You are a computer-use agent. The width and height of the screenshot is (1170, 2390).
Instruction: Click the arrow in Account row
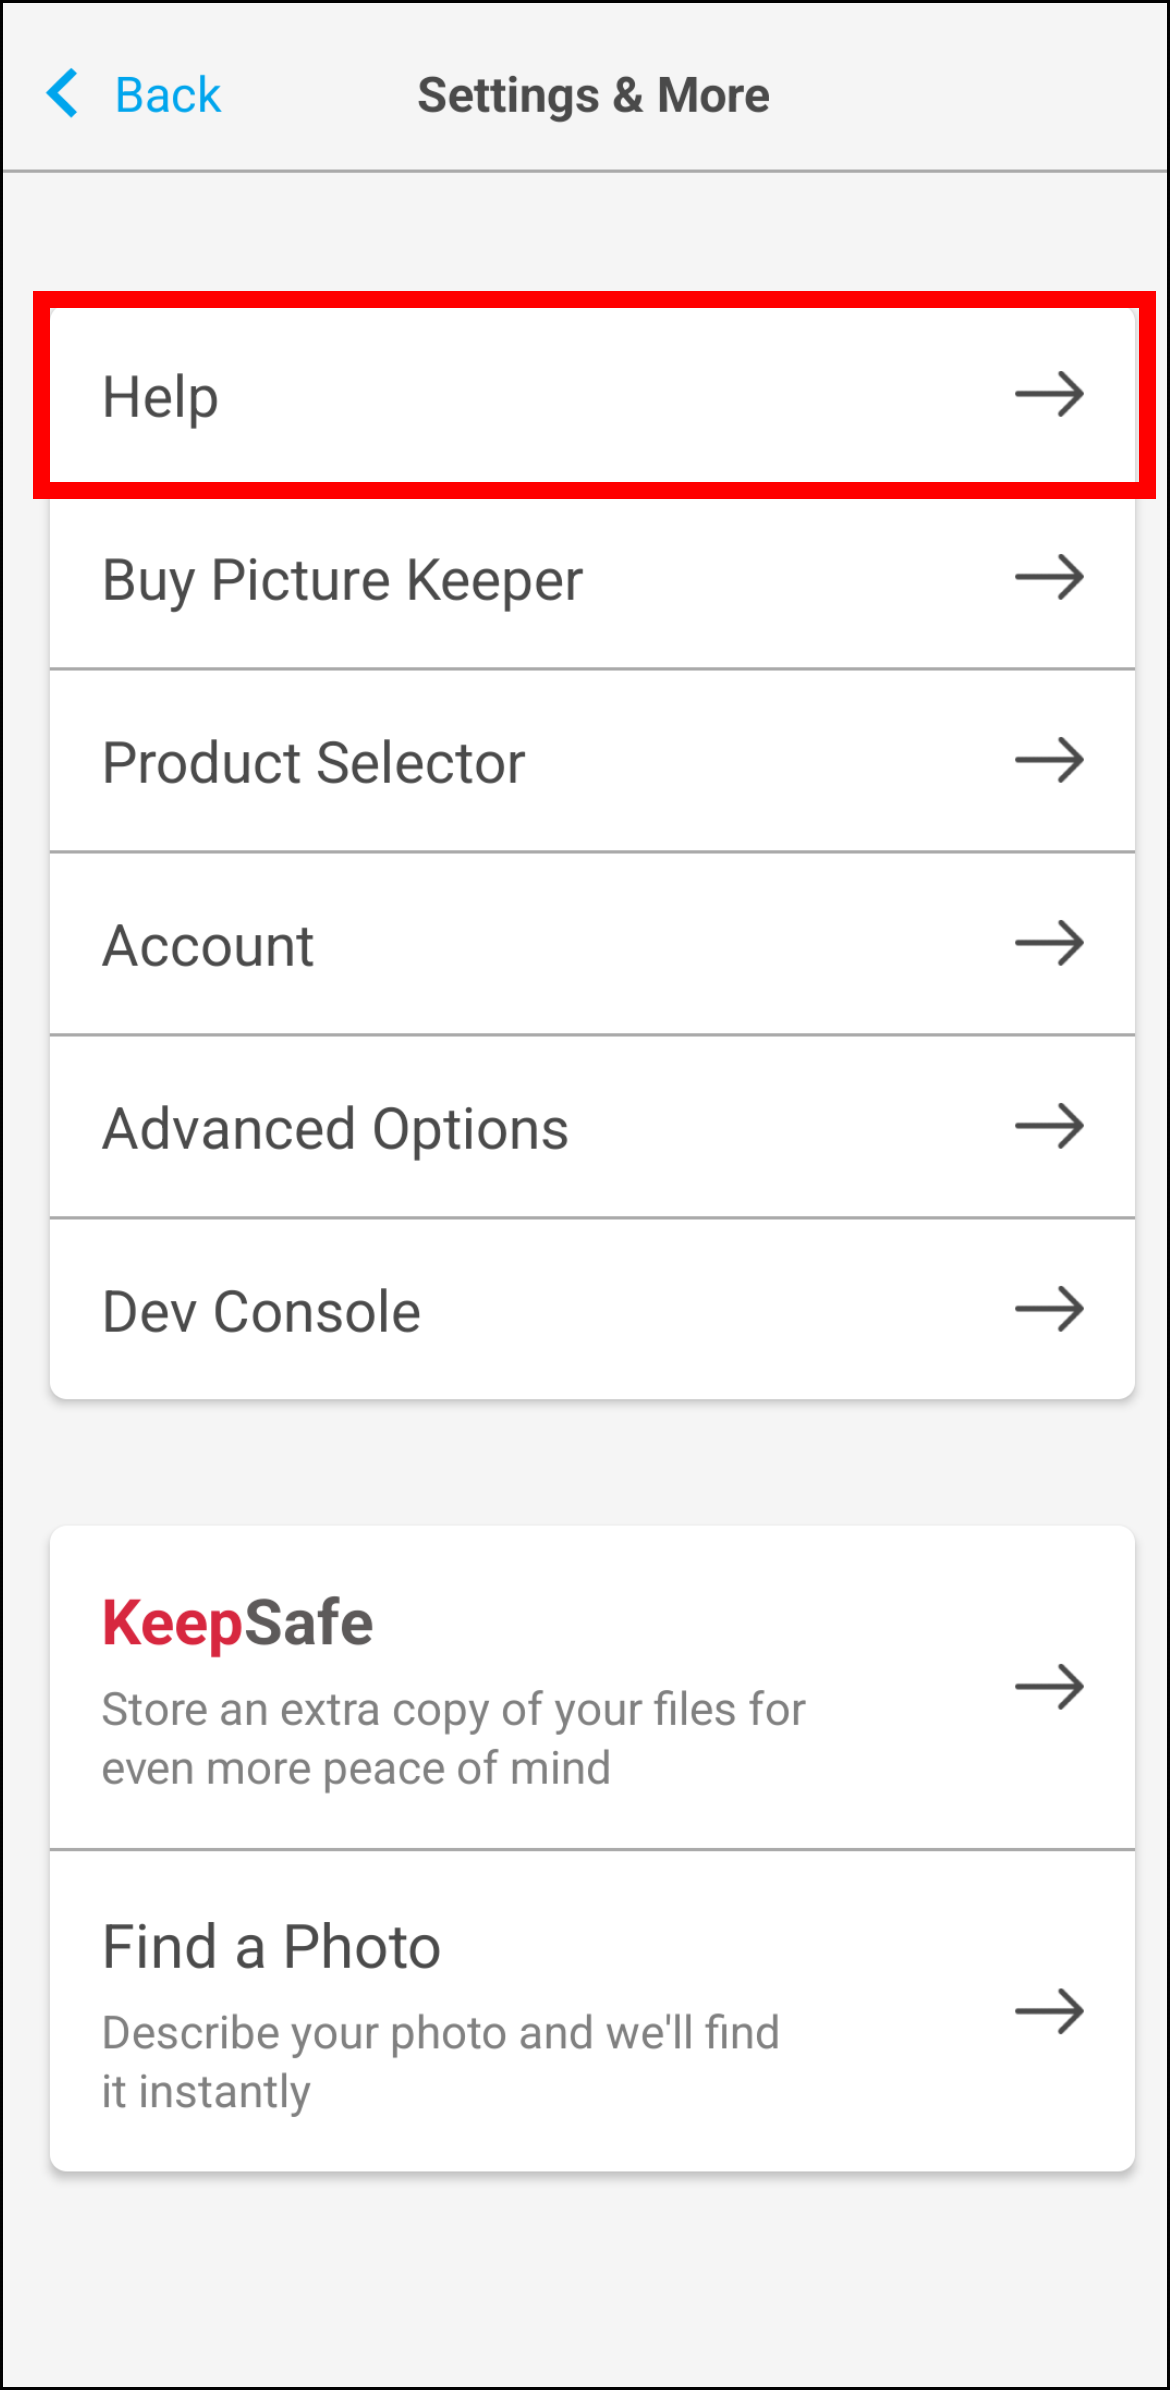coord(1049,944)
